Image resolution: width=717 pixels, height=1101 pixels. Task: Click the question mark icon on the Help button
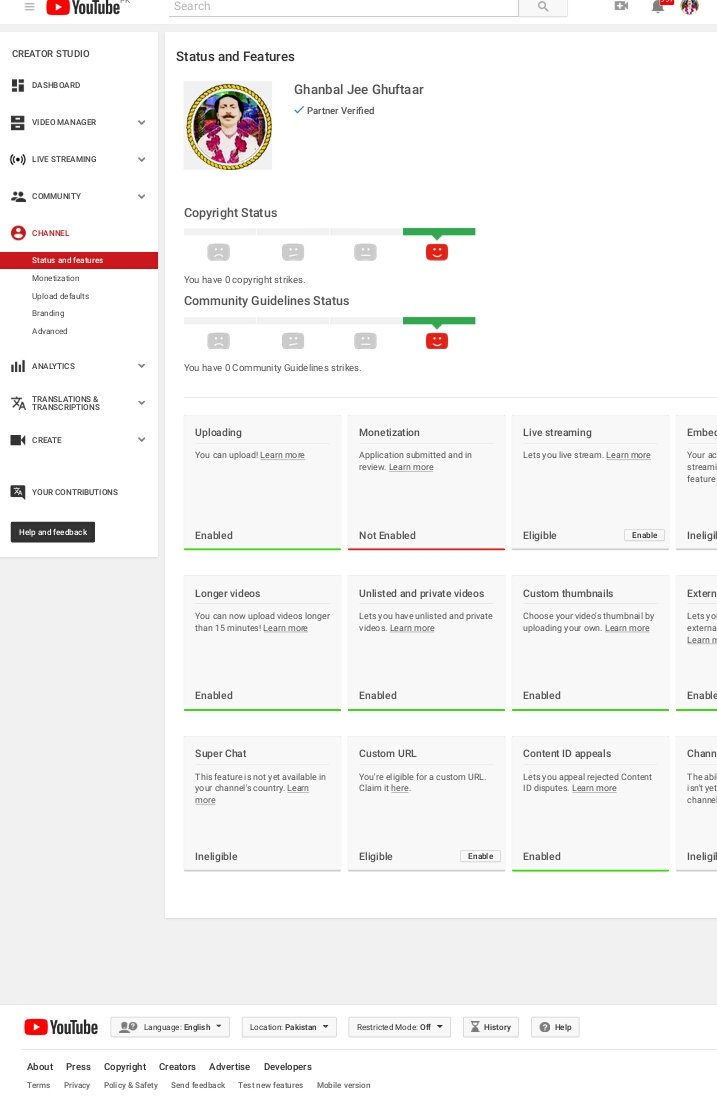click(x=544, y=1027)
